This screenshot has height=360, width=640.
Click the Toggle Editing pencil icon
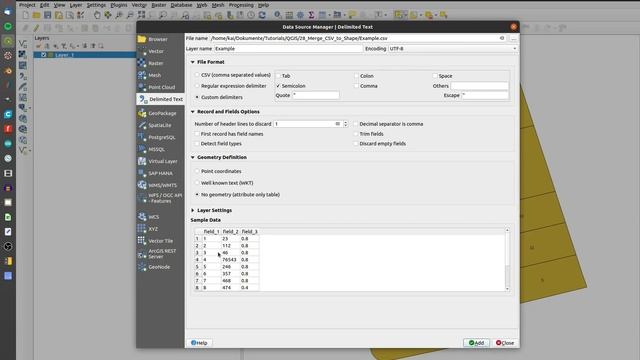(36, 28)
